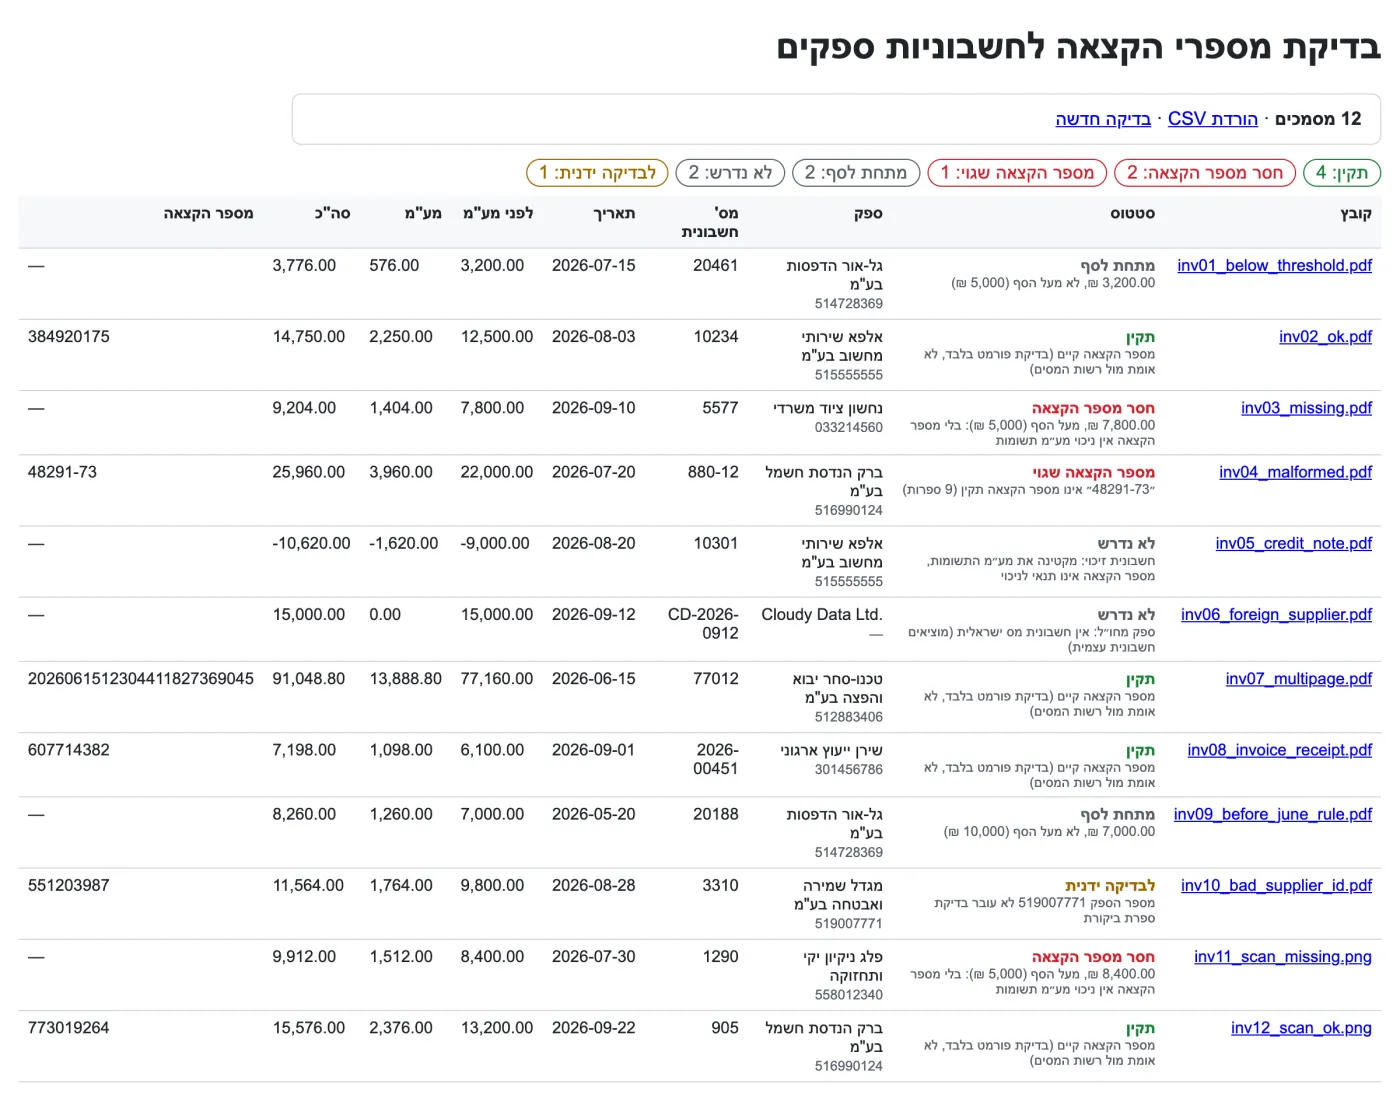This screenshot has width=1400, height=1101.
Task: Click the 'תאריך' column header
Action: click(614, 213)
